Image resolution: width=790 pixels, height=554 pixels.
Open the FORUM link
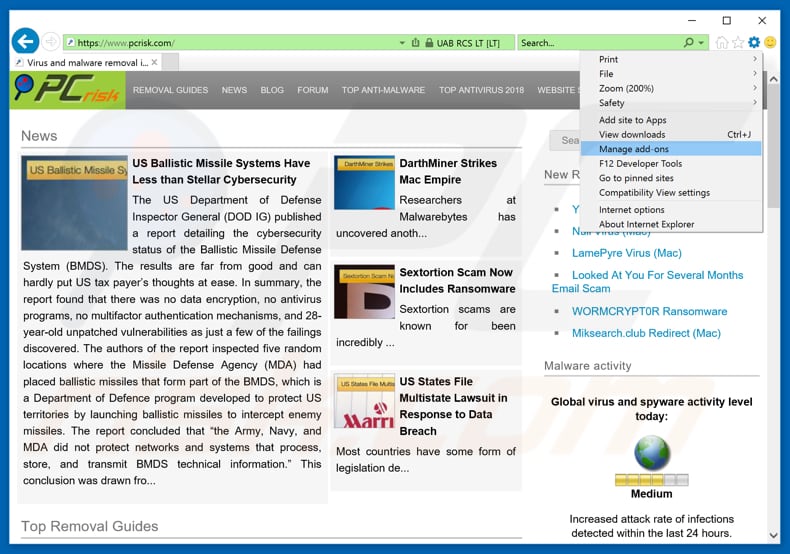coord(312,90)
